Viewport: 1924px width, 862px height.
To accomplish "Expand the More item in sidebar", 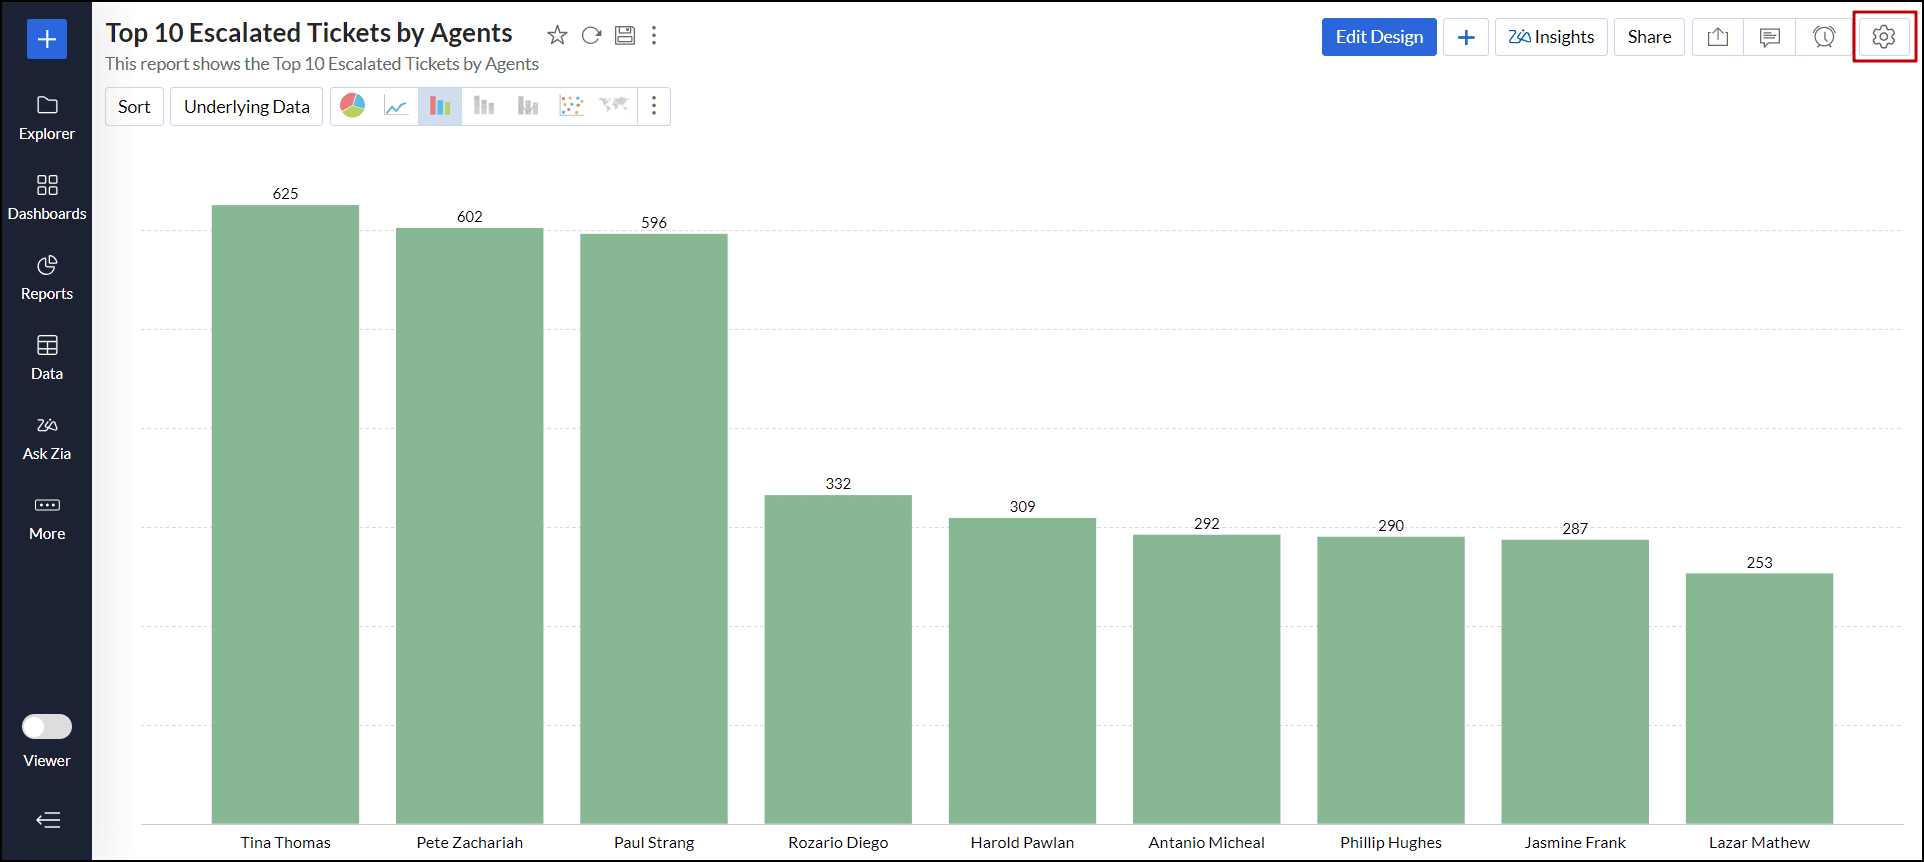I will (x=47, y=517).
